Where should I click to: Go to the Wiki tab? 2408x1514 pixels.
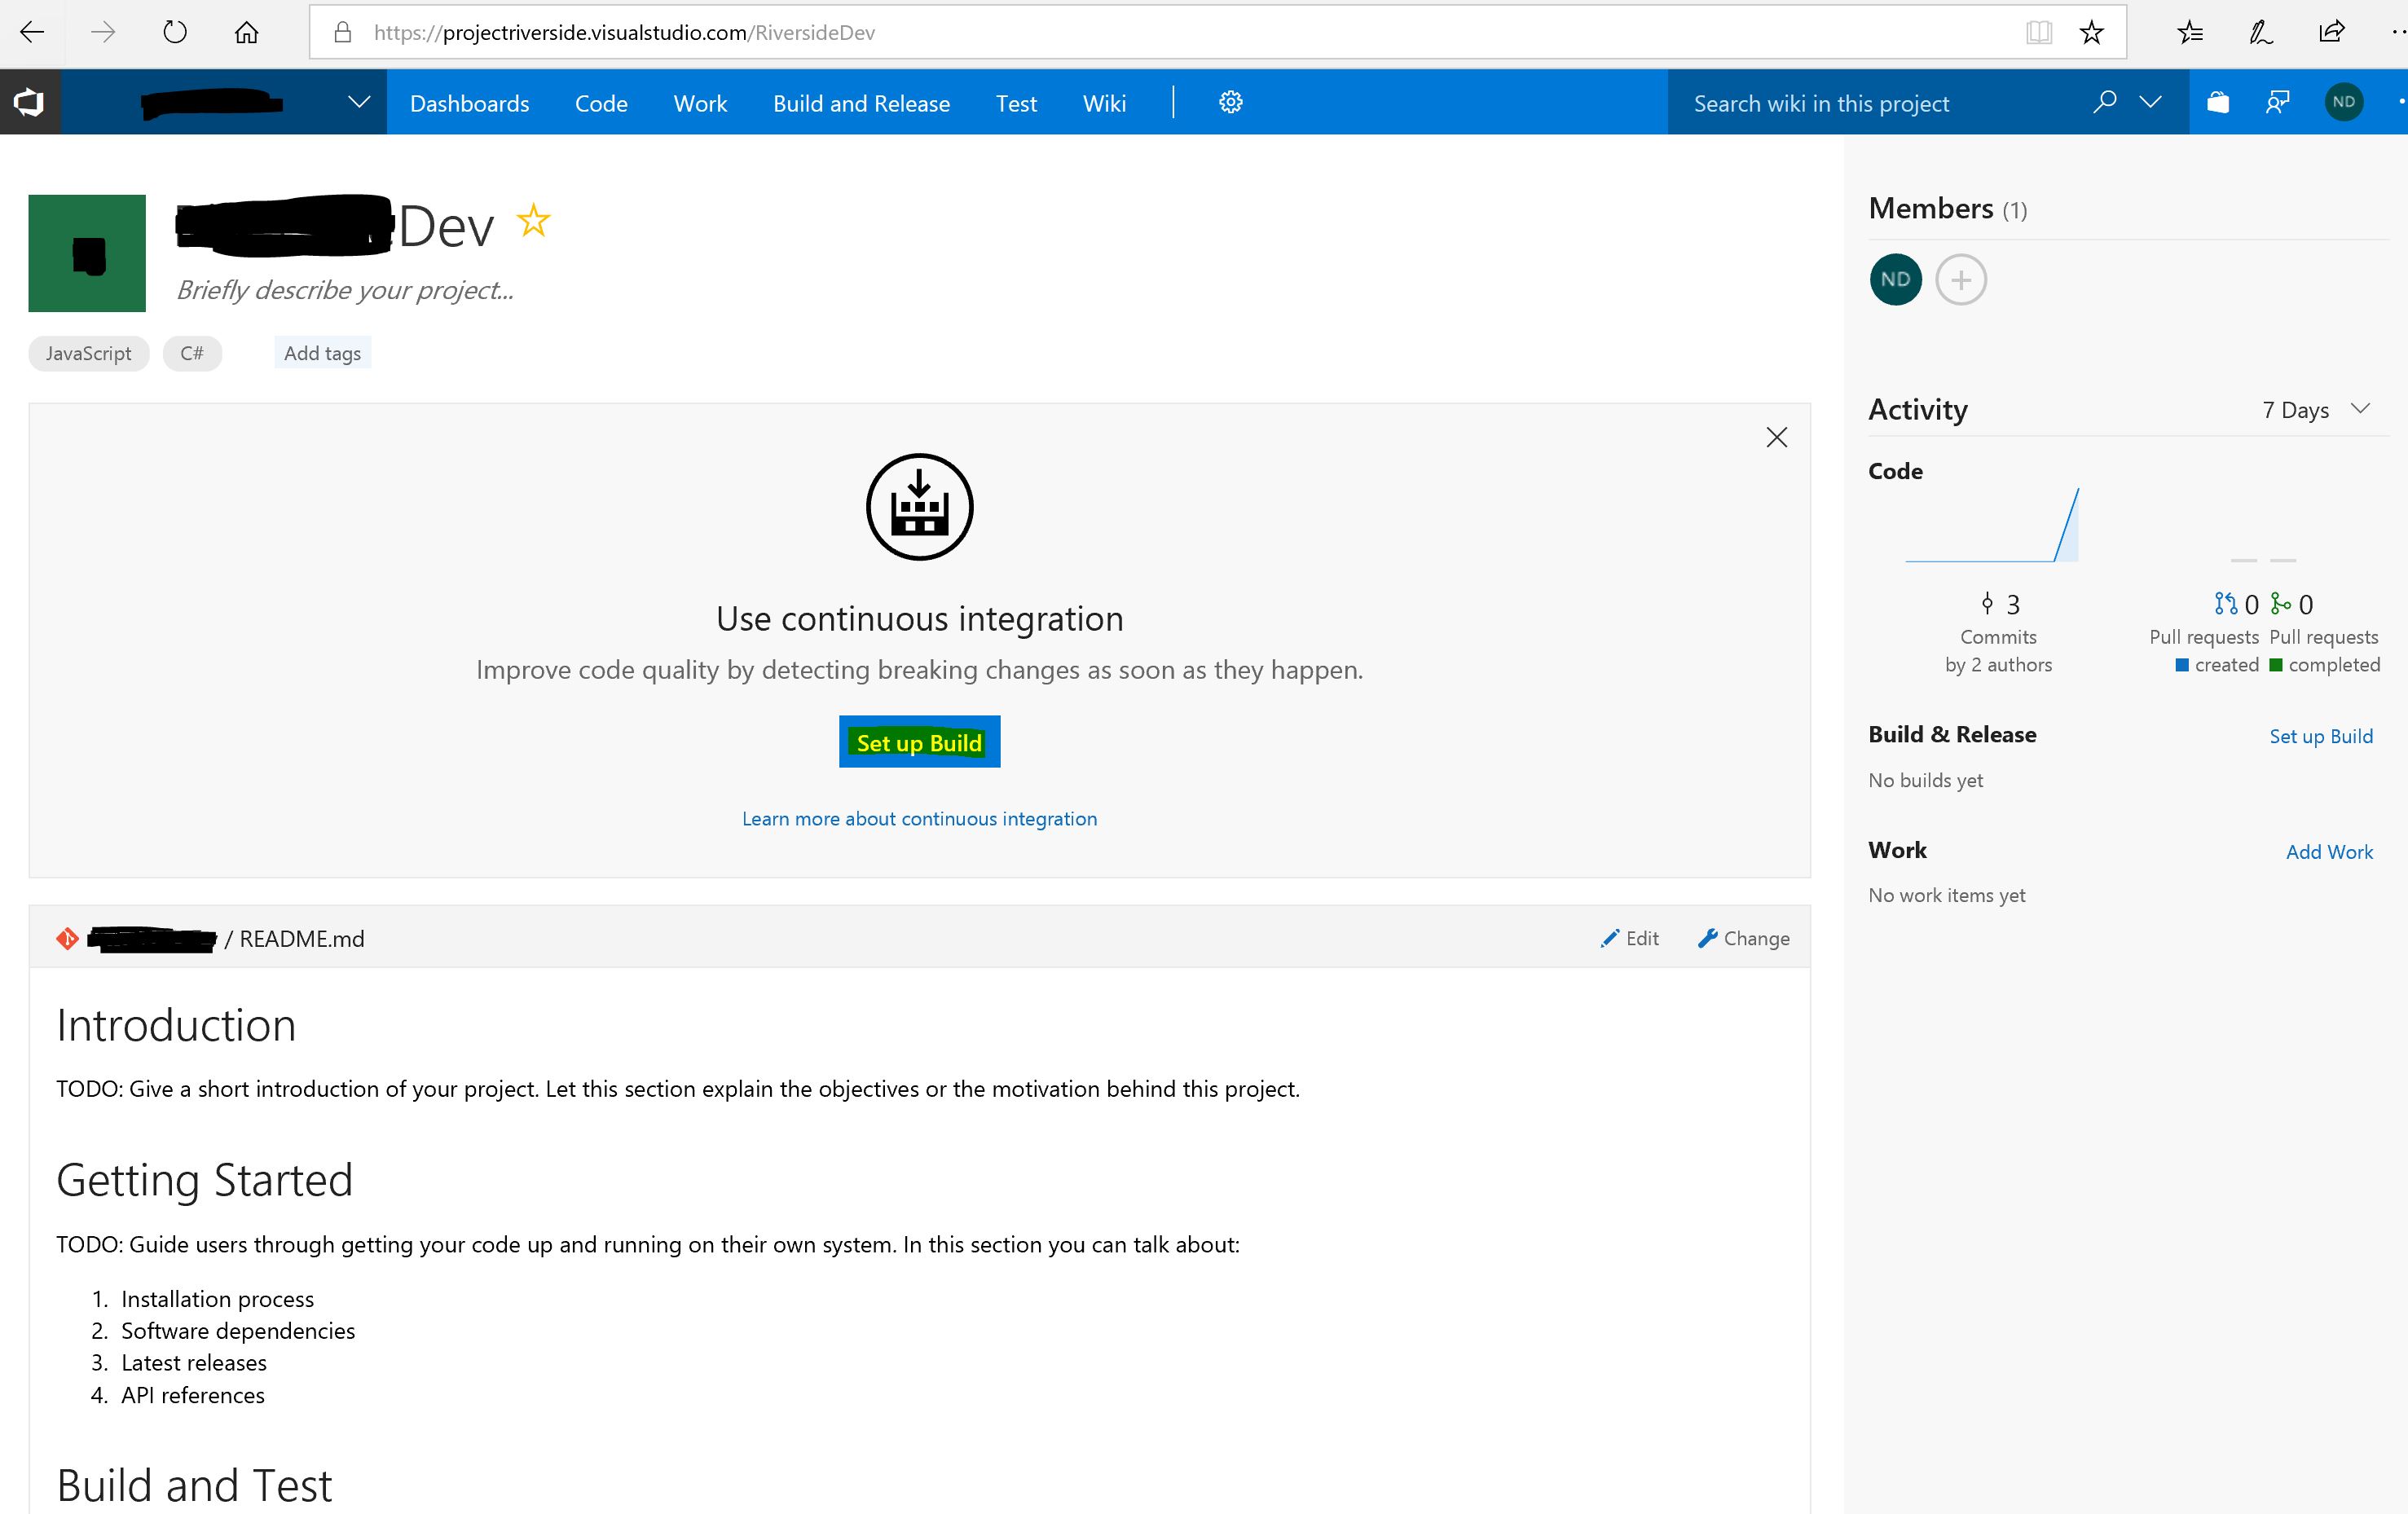click(x=1104, y=103)
